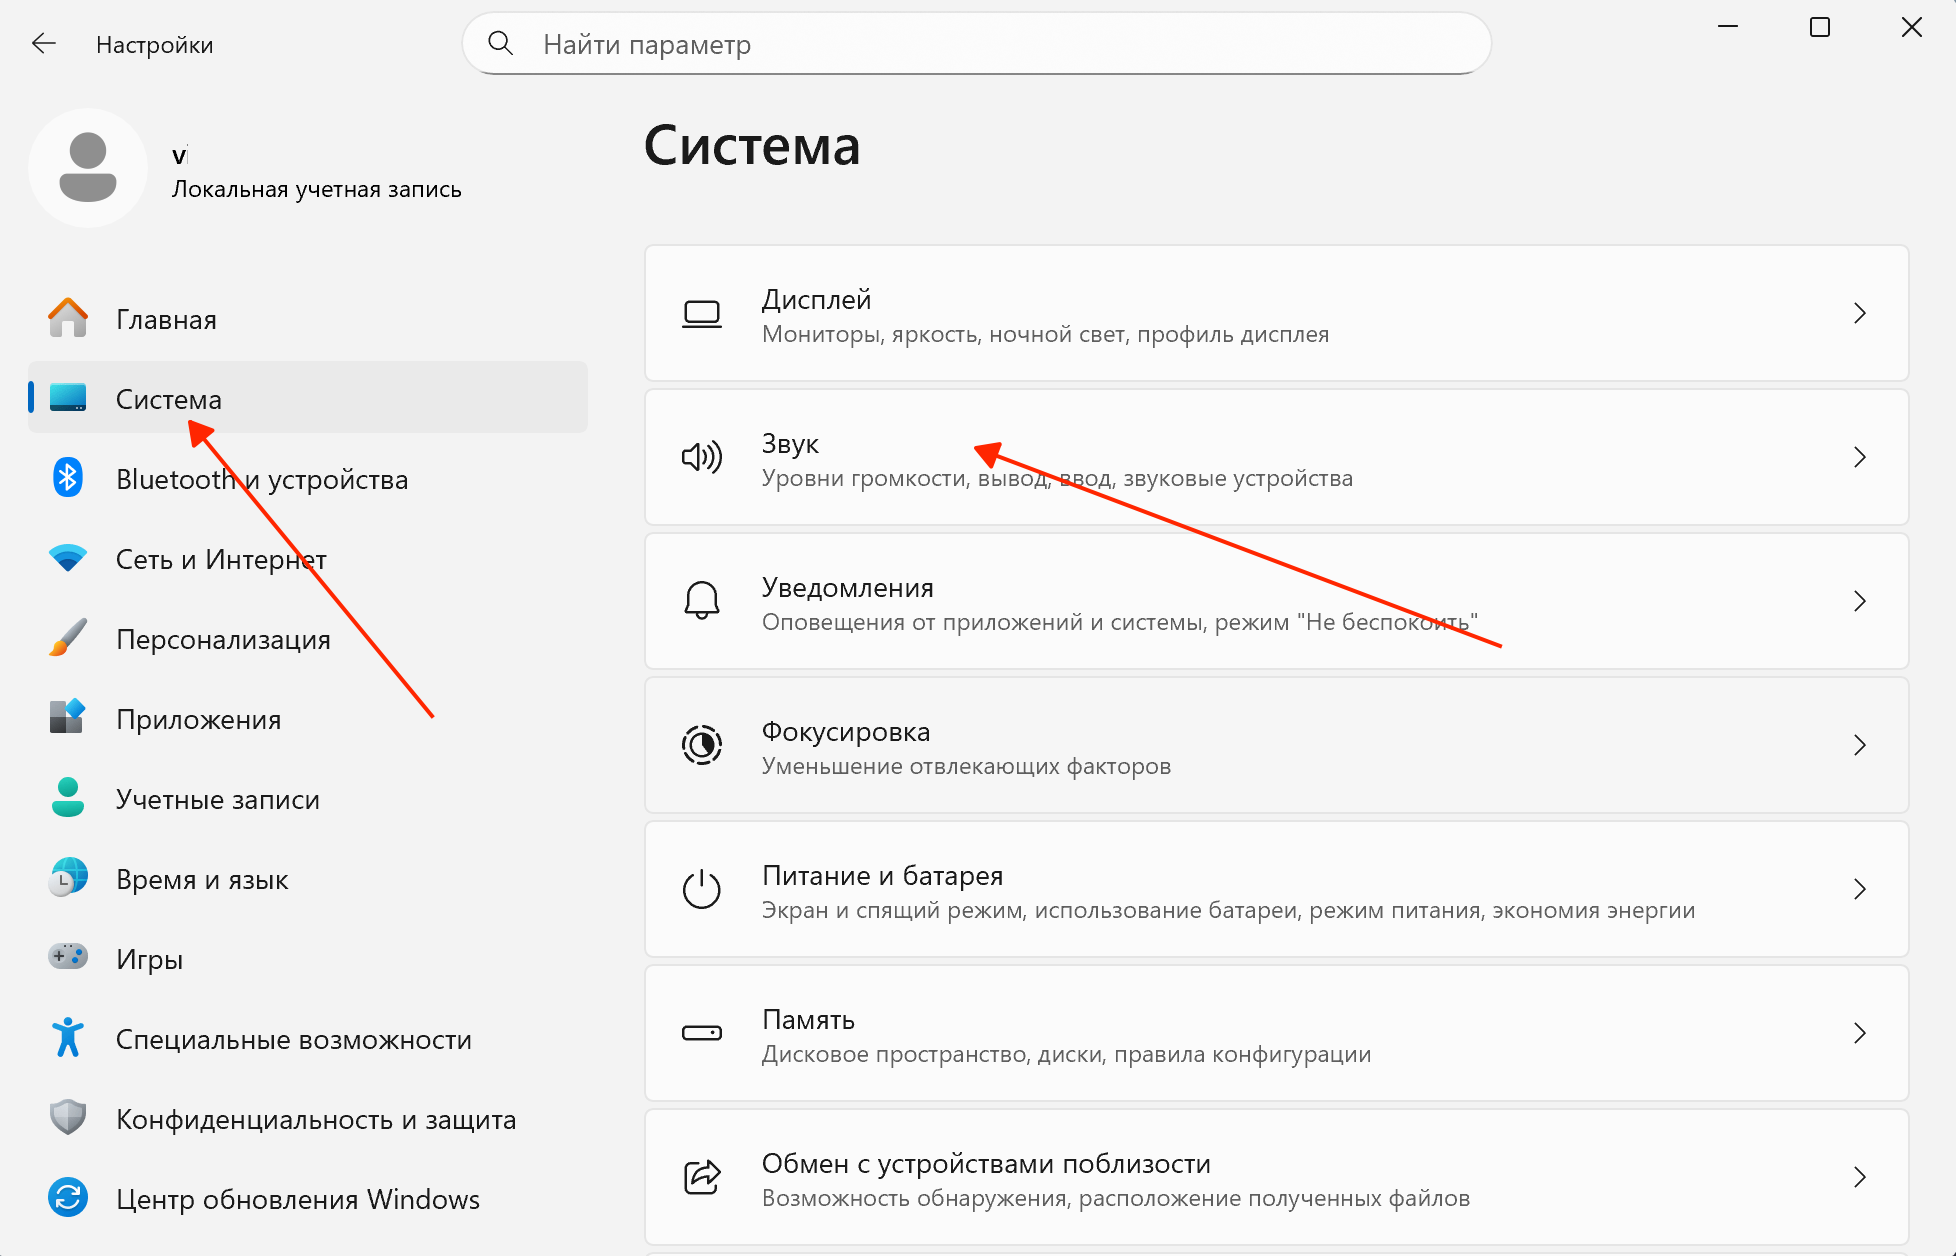Open the Фокусировка settings title
This screenshot has height=1256, width=1956.
(846, 731)
